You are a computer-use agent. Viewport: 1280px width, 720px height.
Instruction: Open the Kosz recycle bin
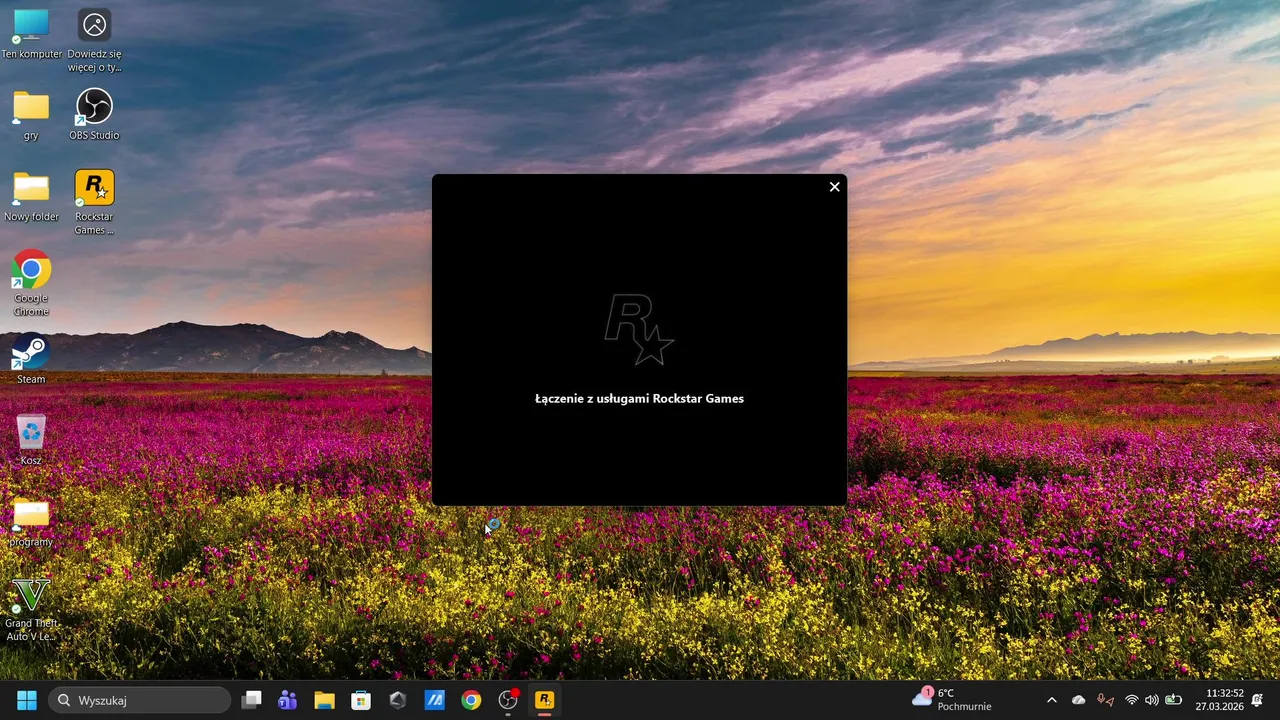pos(31,440)
